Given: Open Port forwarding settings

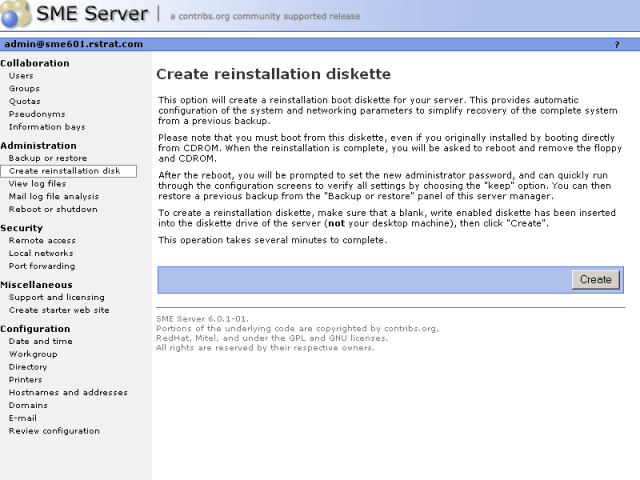Looking at the screenshot, I should (x=42, y=266).
